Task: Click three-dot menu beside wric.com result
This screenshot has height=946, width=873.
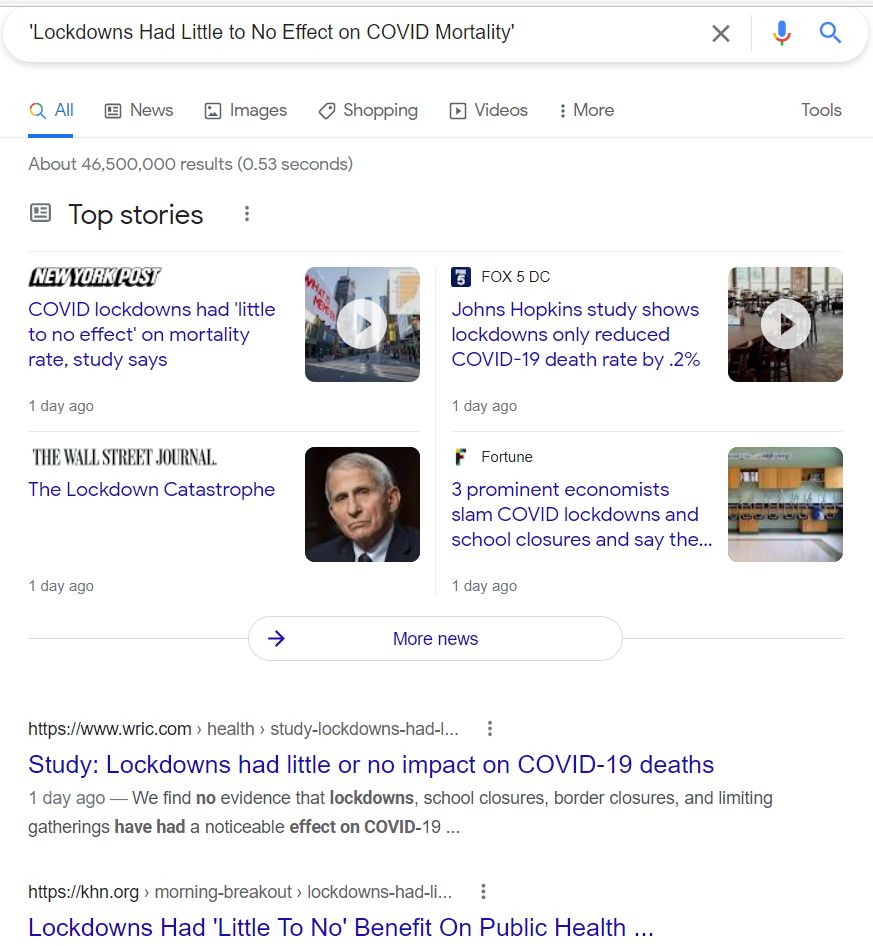Action: [489, 729]
